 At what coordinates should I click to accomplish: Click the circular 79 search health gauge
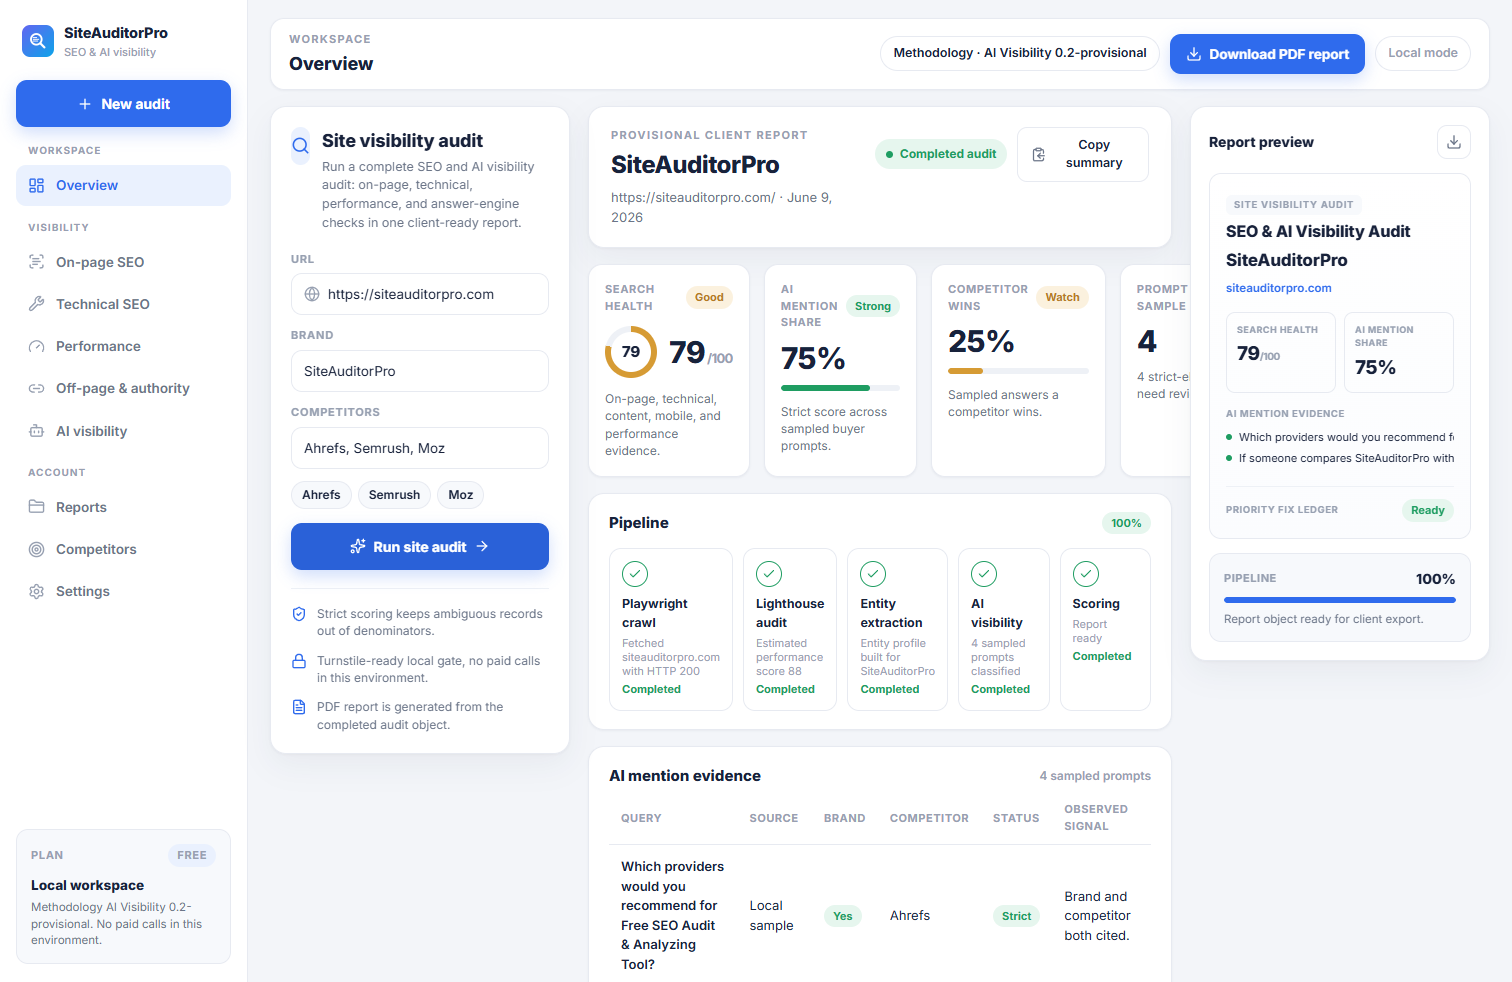pyautogui.click(x=631, y=352)
